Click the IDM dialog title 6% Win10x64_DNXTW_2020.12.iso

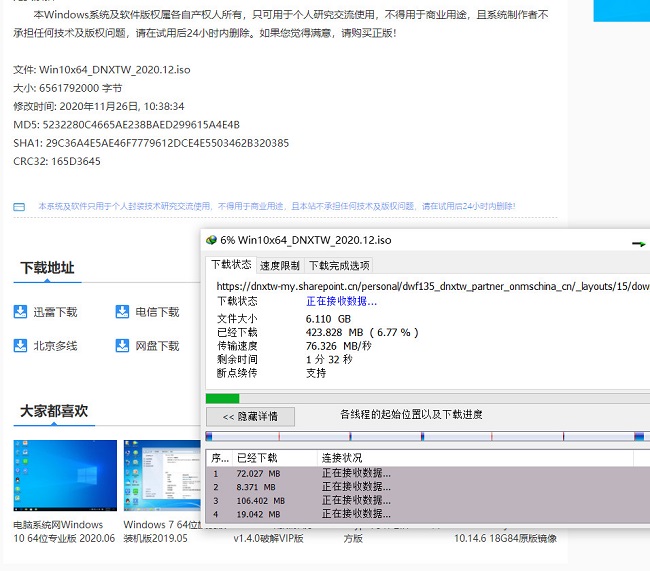point(306,240)
